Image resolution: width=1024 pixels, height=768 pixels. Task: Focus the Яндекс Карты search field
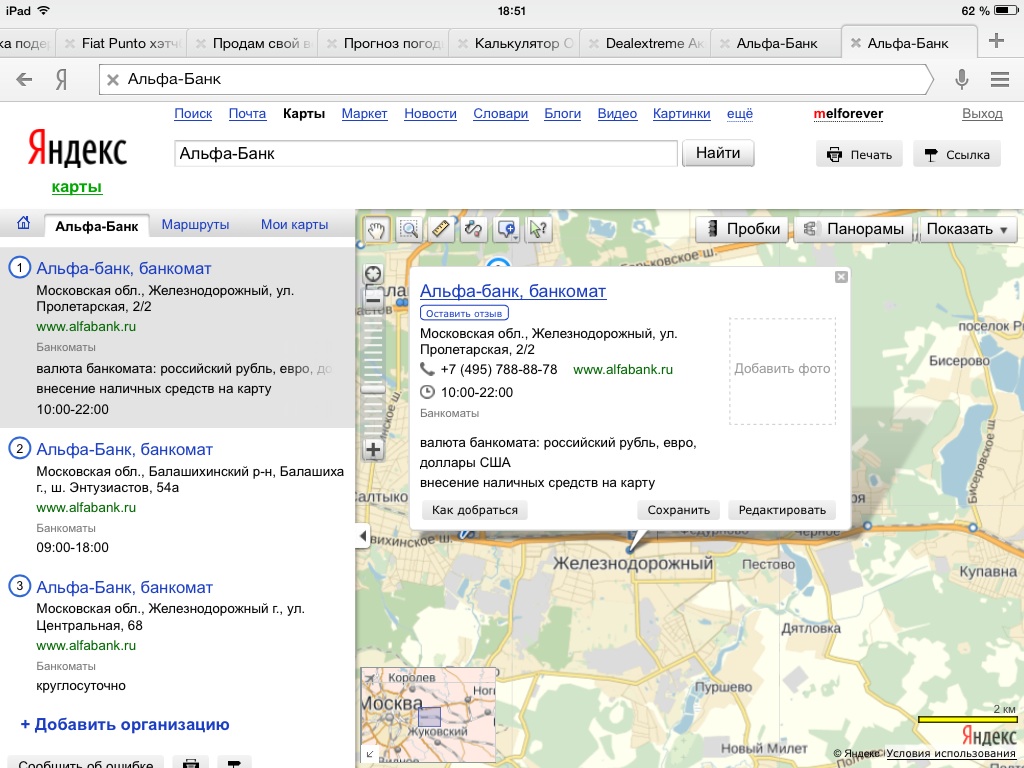(426, 153)
